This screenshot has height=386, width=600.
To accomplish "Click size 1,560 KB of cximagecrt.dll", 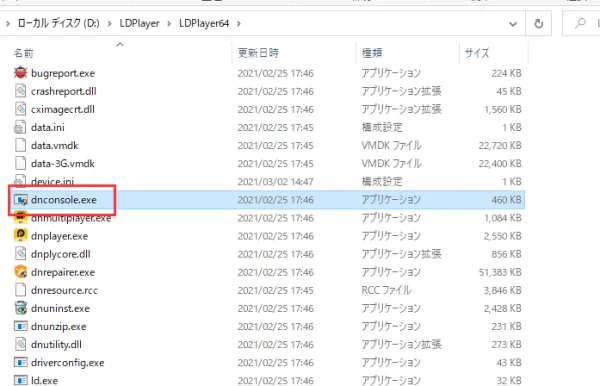I will pyautogui.click(x=502, y=109).
